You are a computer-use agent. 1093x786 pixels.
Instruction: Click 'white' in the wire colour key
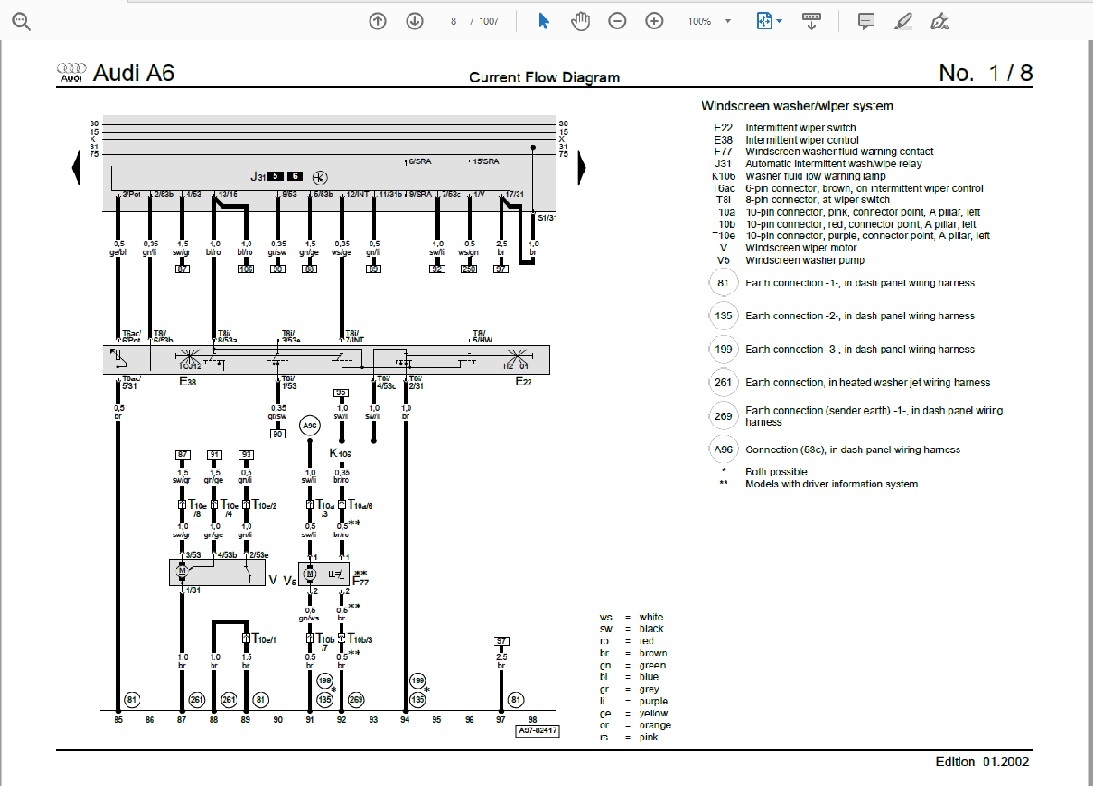pyautogui.click(x=651, y=617)
